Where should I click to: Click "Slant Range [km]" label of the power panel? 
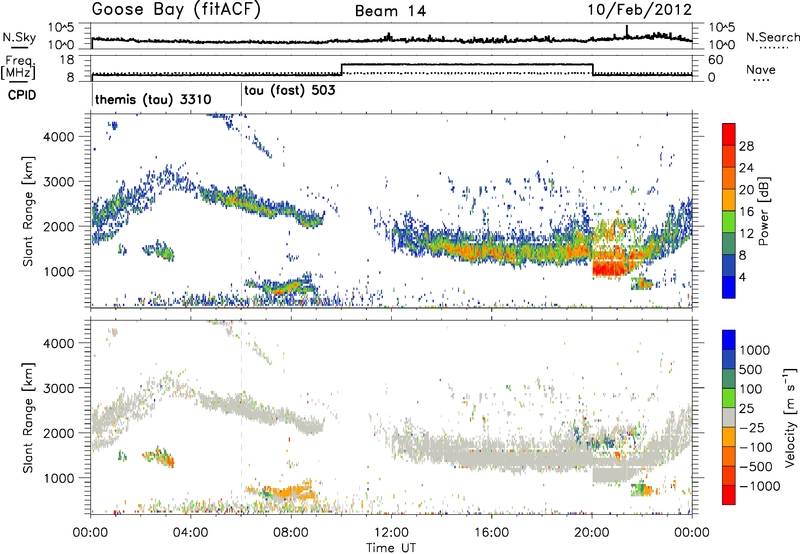[x=28, y=211]
